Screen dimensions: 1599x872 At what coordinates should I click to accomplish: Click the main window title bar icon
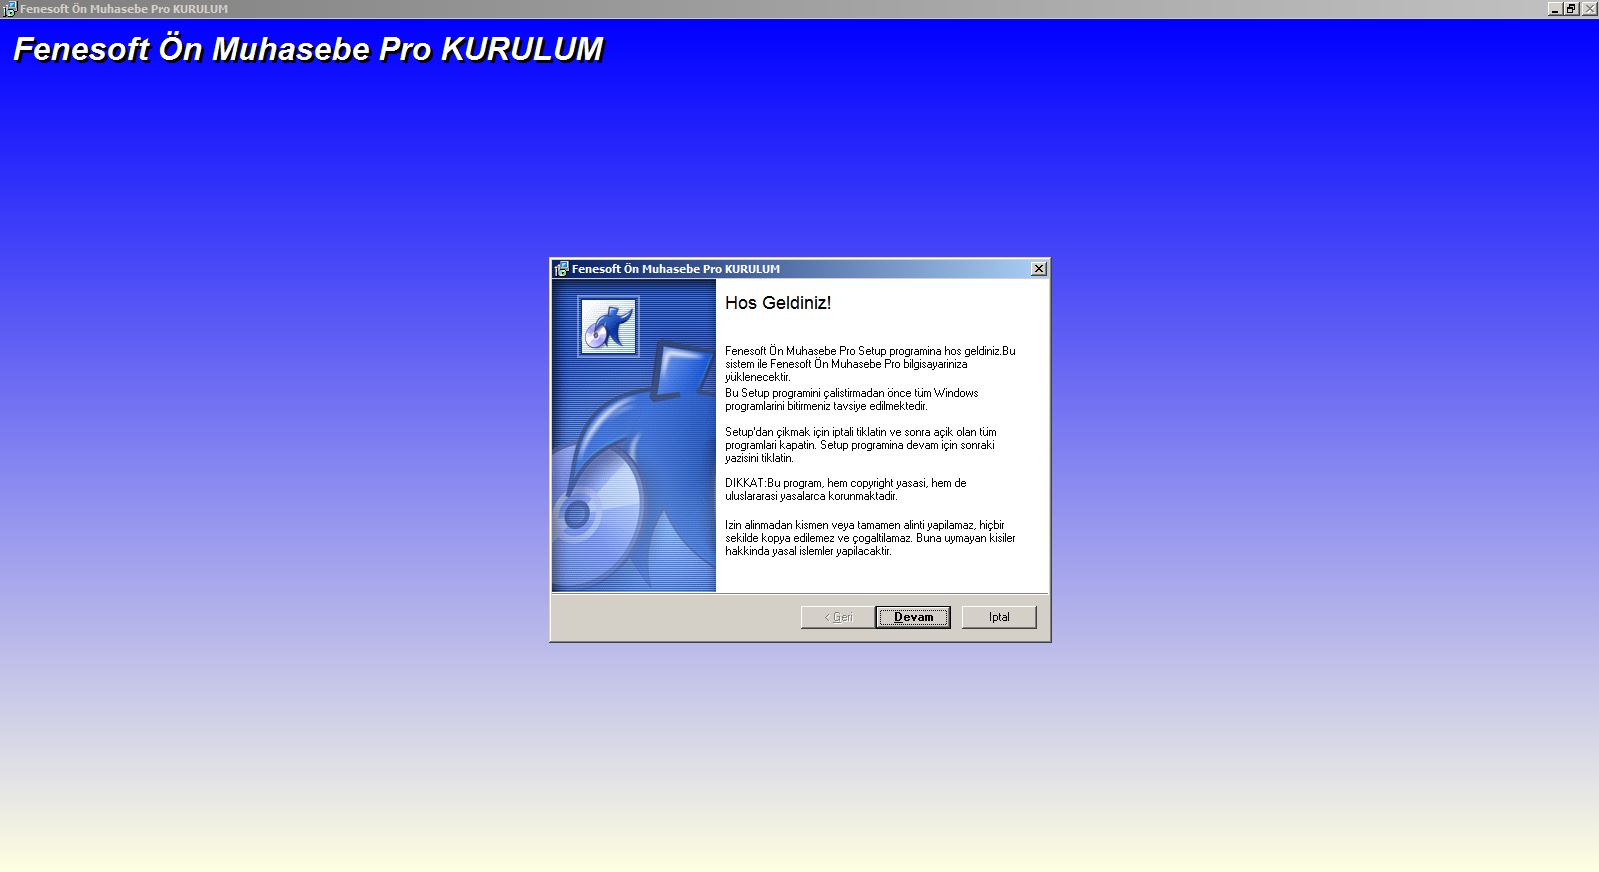tap(9, 9)
